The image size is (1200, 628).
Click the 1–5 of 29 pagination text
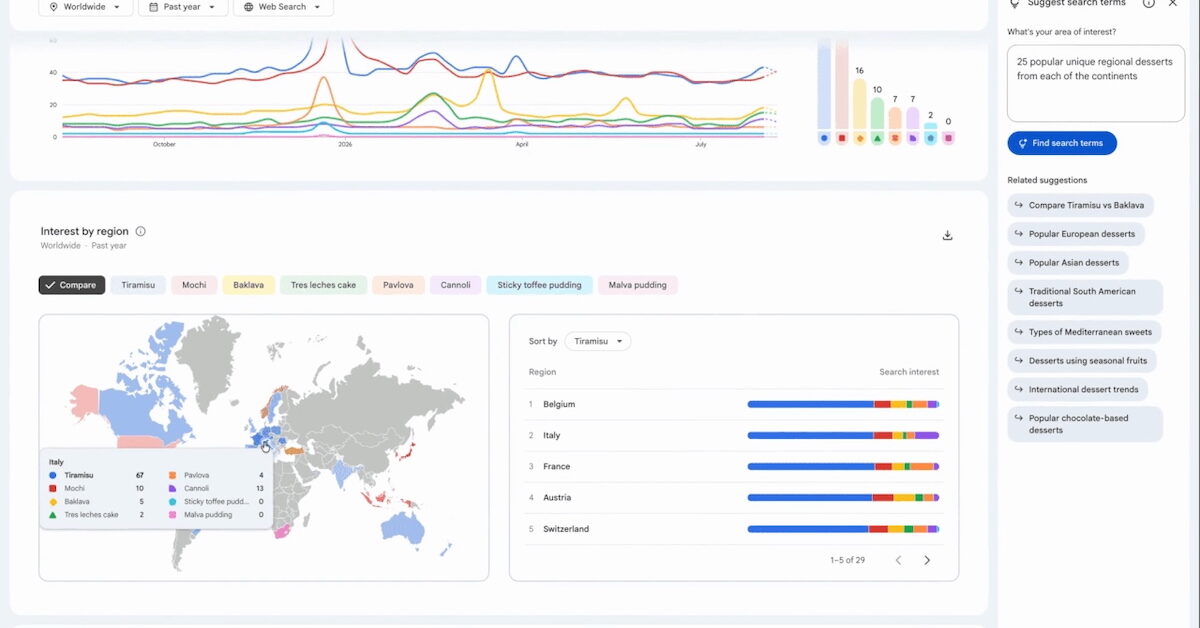pos(848,560)
